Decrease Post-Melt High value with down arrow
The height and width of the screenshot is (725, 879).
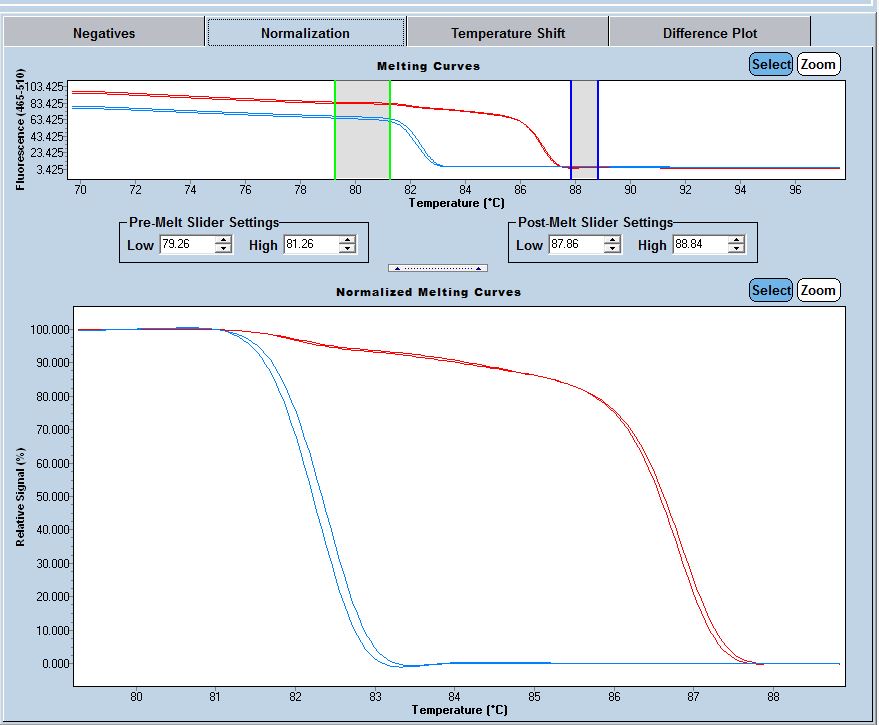(736, 249)
